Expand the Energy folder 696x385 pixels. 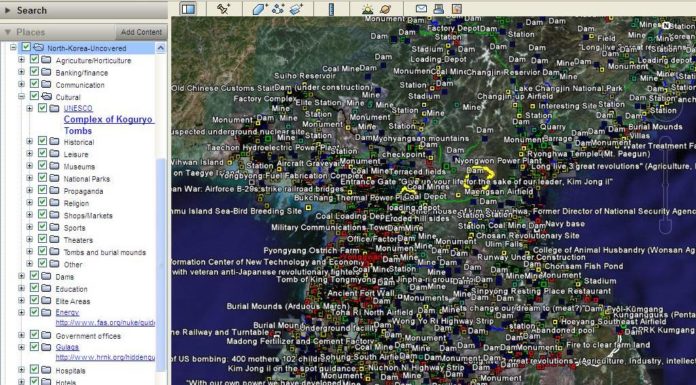coord(21,313)
